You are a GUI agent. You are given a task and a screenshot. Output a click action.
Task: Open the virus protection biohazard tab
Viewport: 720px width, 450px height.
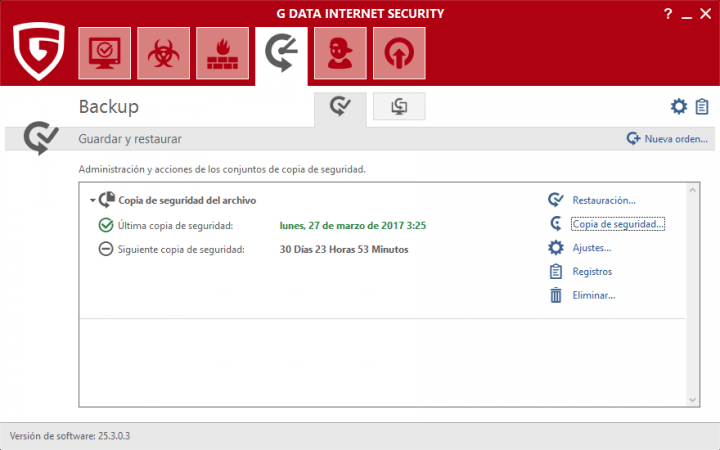click(163, 53)
